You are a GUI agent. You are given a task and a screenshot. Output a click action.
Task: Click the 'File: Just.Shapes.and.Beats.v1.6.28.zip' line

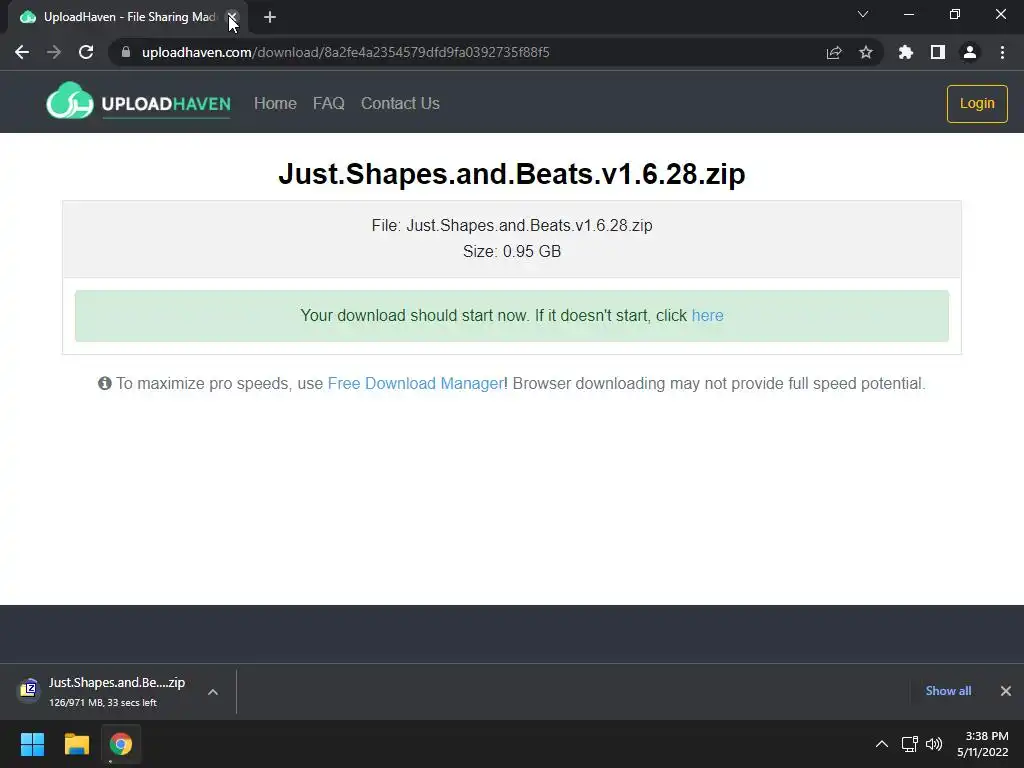coord(512,225)
